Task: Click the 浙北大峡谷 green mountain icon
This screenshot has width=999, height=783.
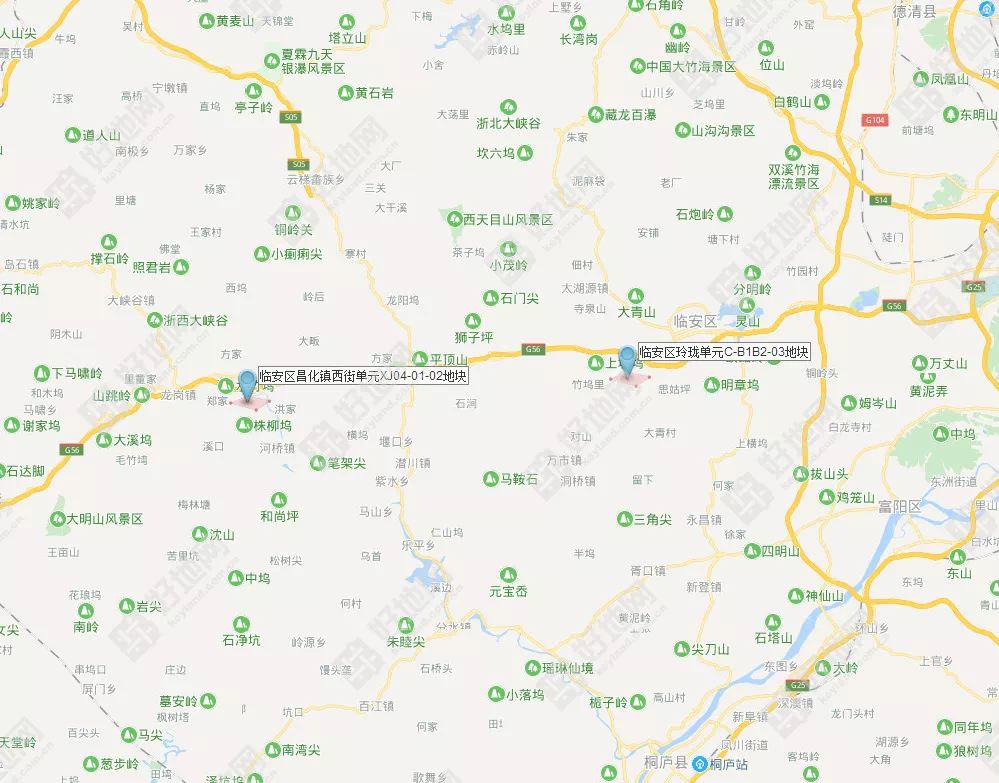Action: [508, 106]
